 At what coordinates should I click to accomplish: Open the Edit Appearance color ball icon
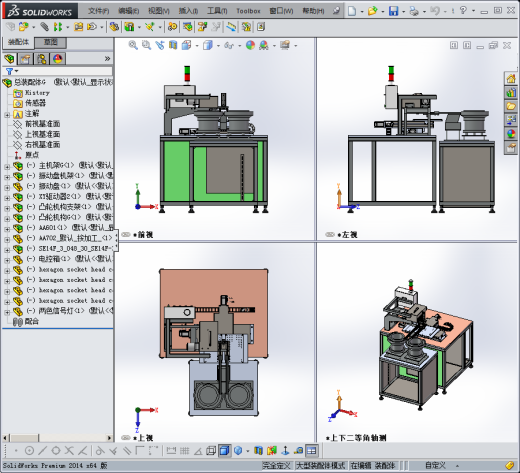pyautogui.click(x=250, y=45)
